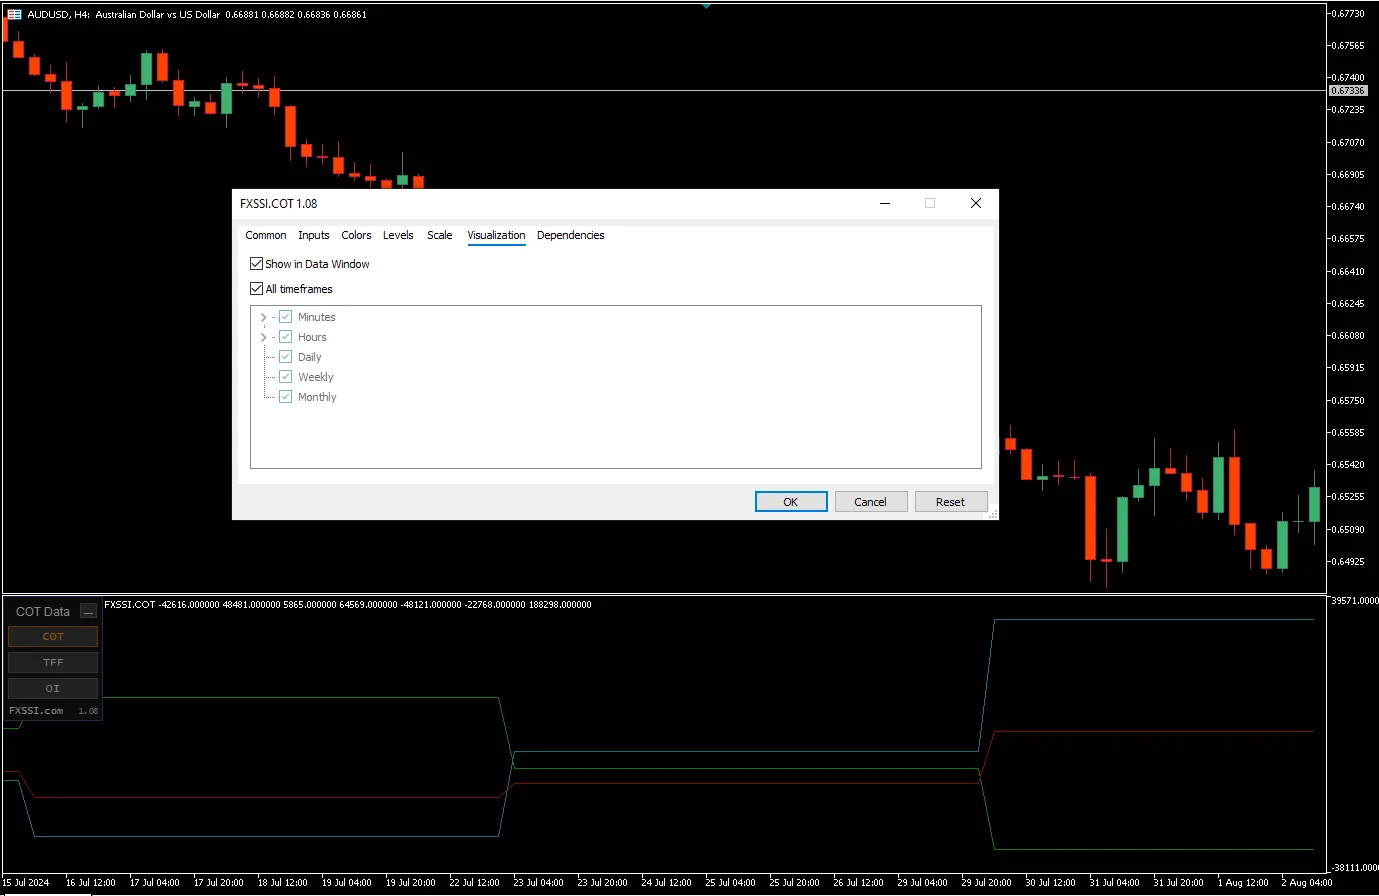1379x896 pixels.
Task: Expand the Minutes tree node
Action: click(263, 317)
